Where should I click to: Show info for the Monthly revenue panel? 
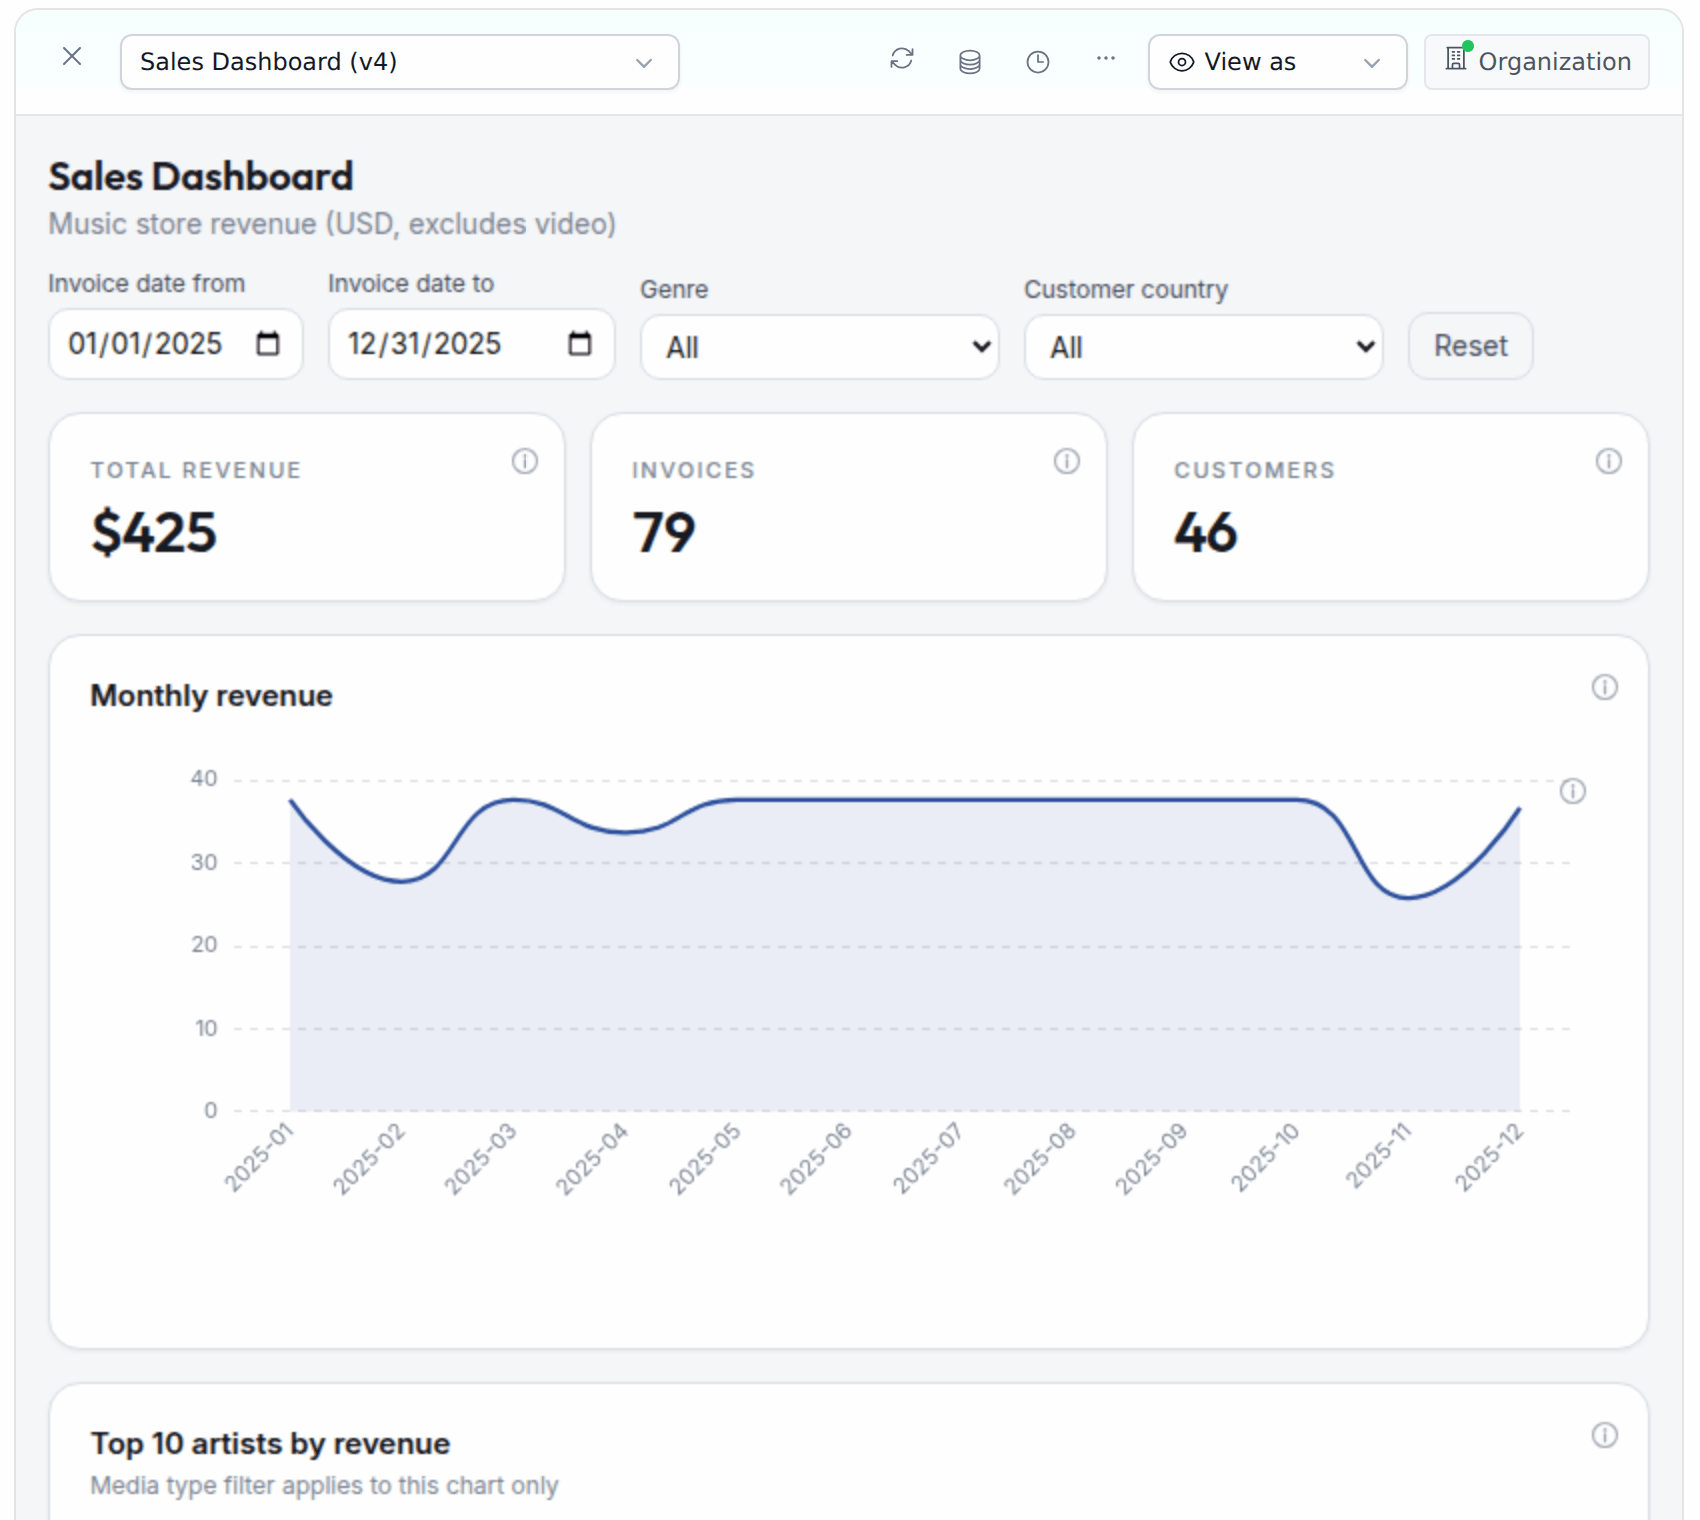1605,687
